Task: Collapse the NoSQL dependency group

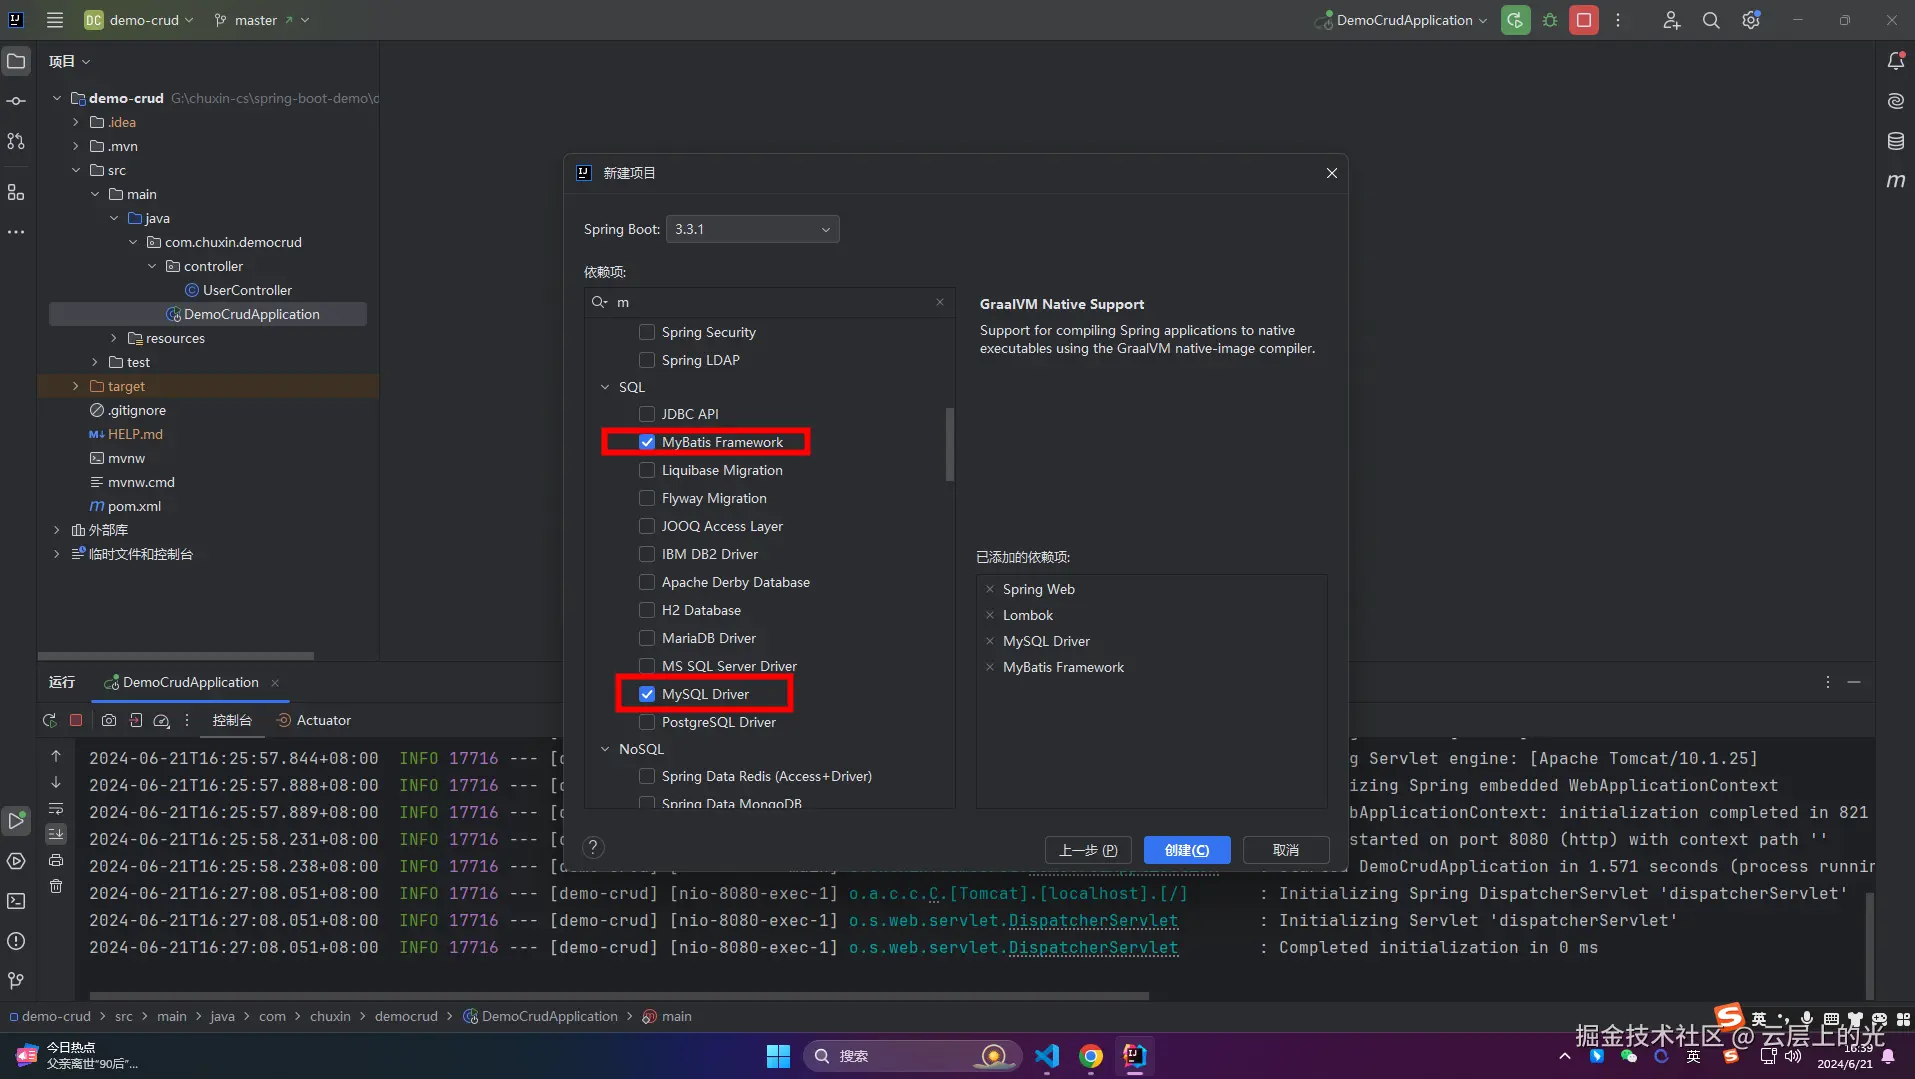Action: click(605, 749)
